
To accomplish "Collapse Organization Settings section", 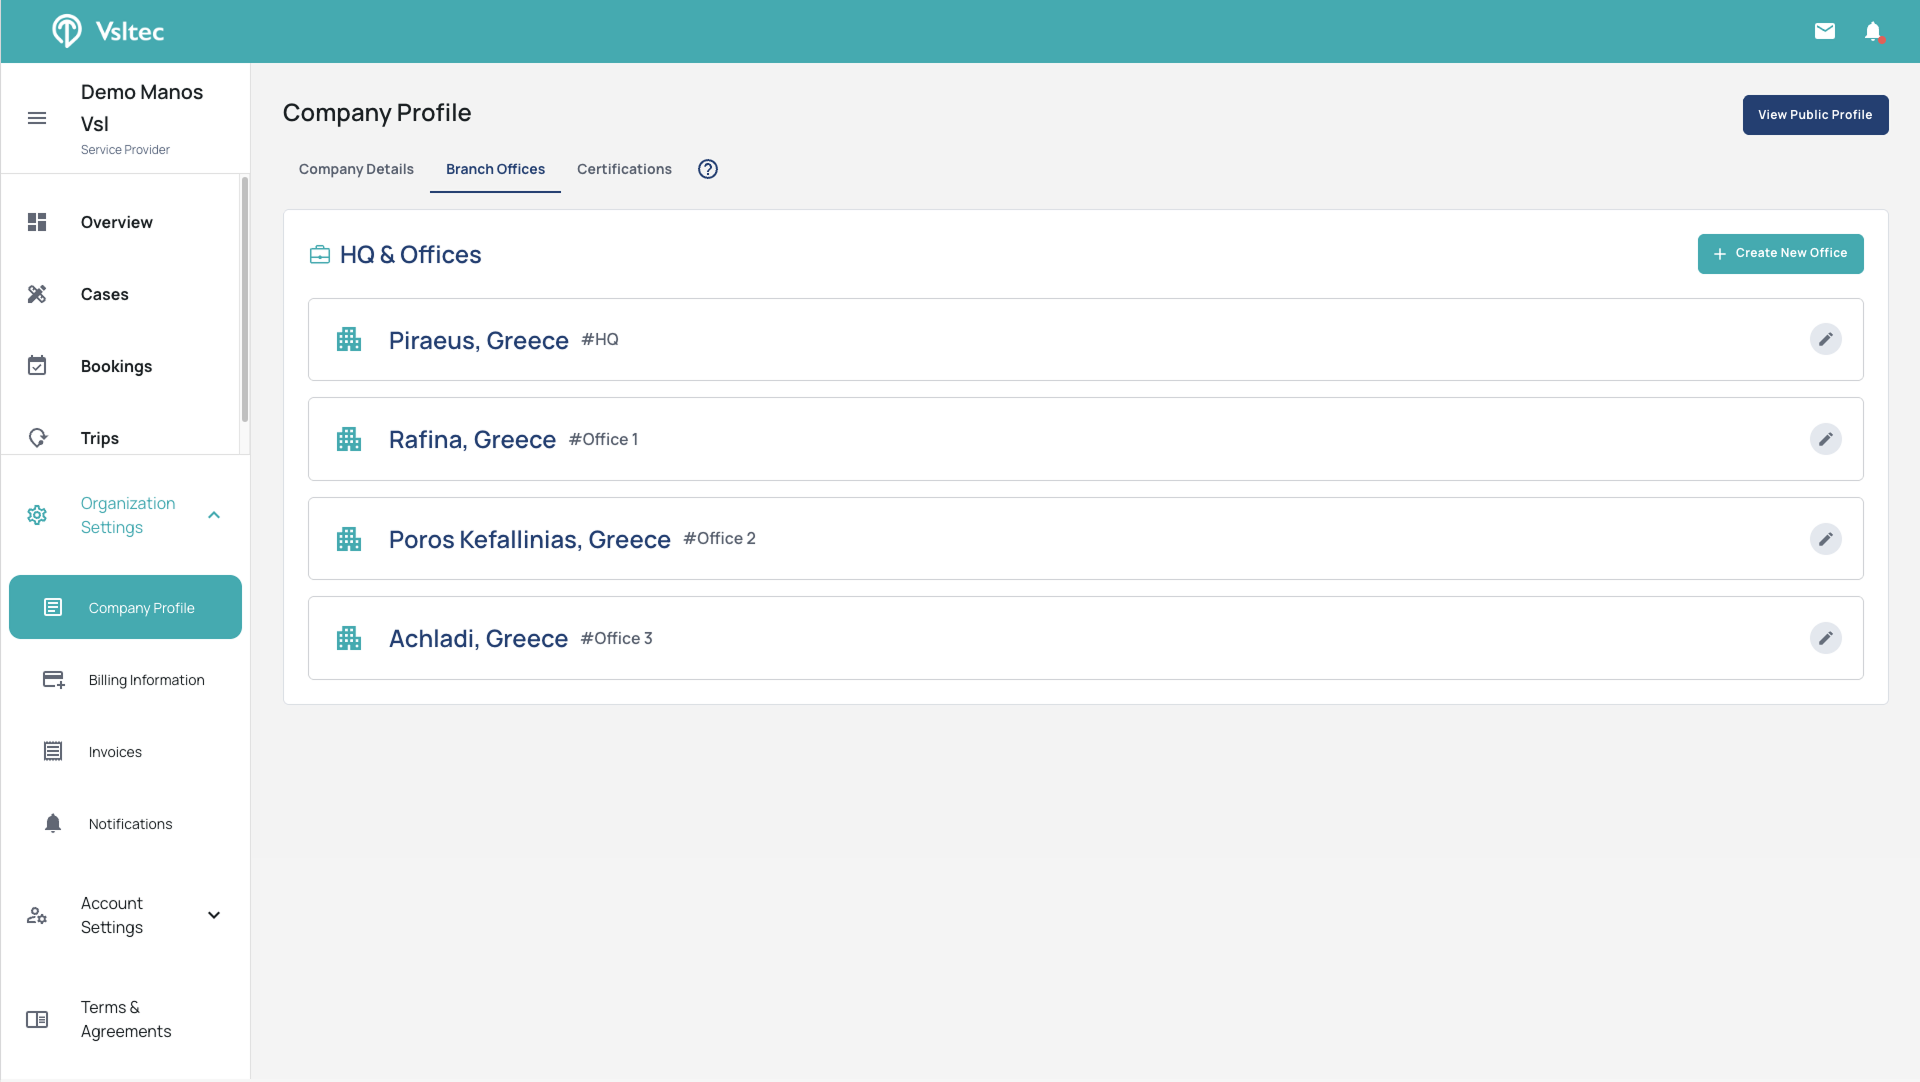I will [213, 515].
